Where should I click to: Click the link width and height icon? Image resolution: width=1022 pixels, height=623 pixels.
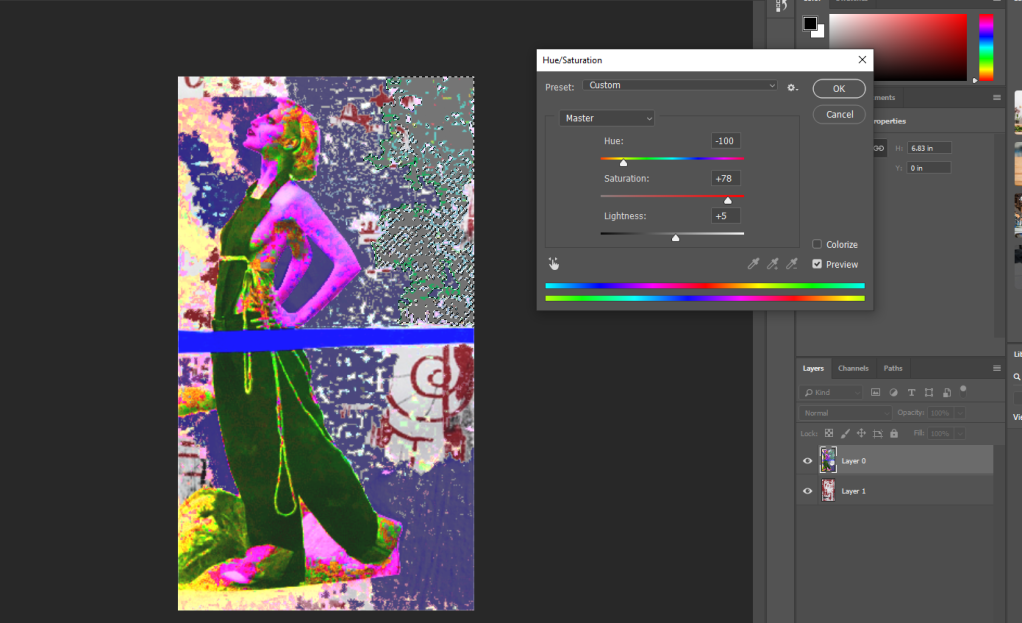879,148
